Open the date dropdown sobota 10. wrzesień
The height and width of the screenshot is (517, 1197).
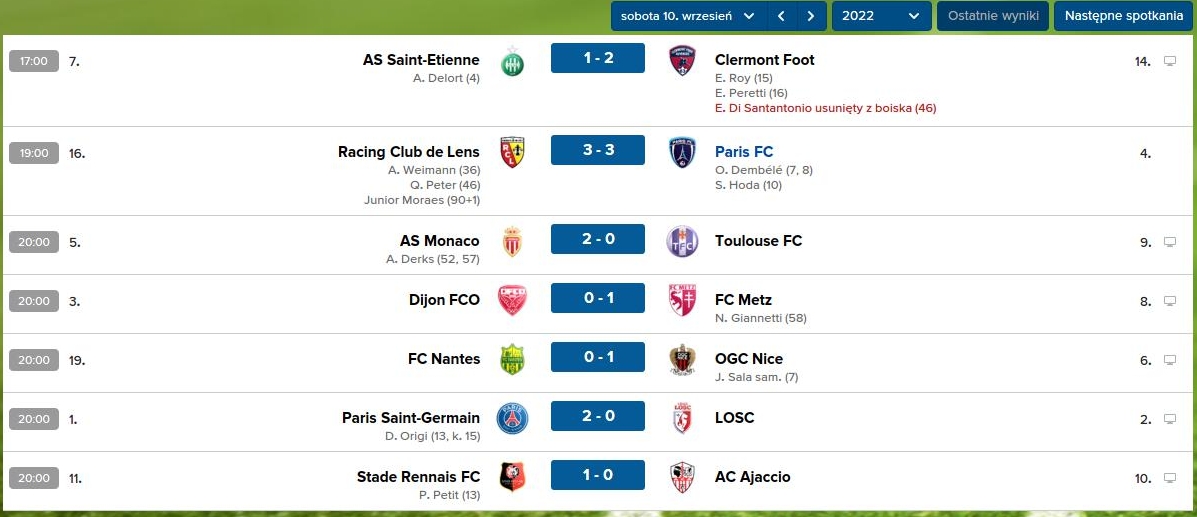pos(688,16)
